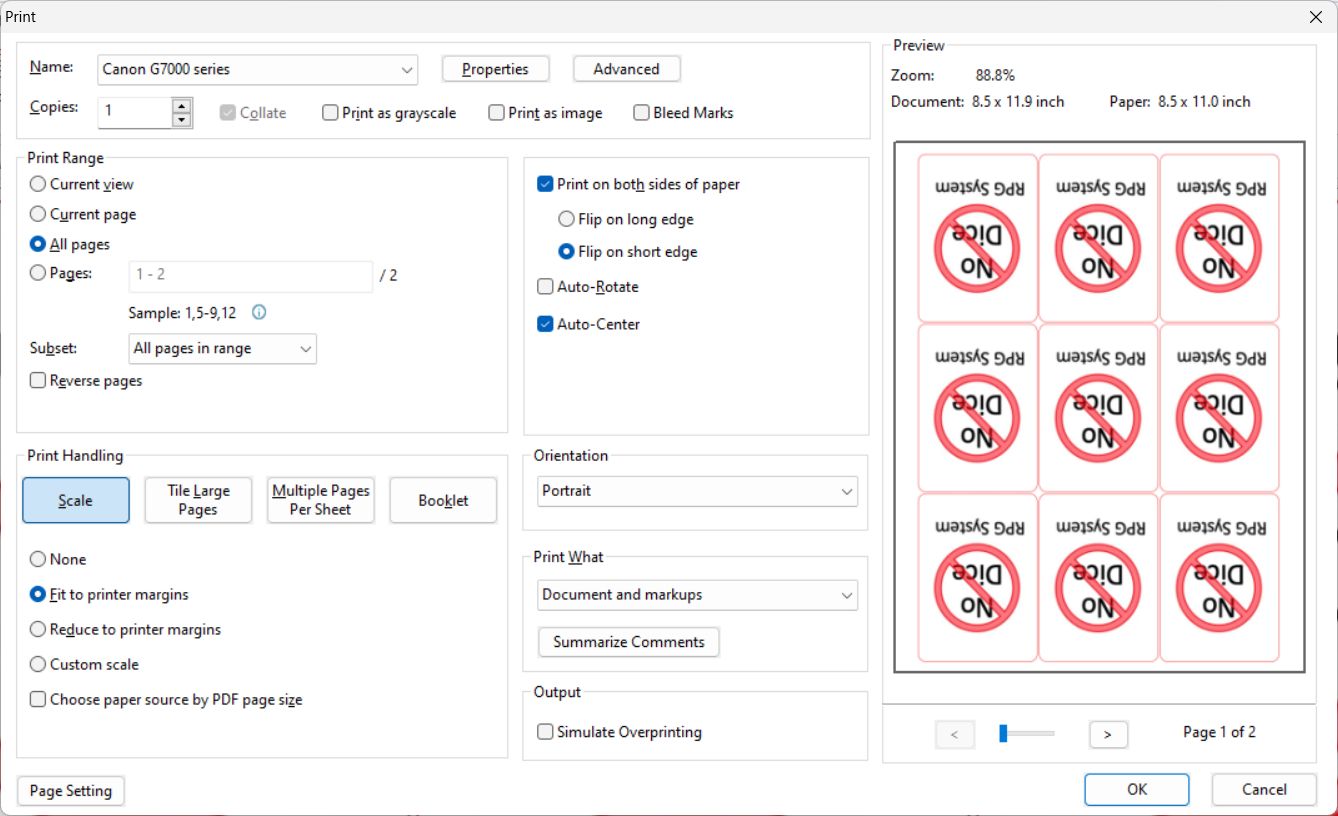The height and width of the screenshot is (816, 1338).
Task: Increase copies with the up spinner arrow
Action: point(181,105)
